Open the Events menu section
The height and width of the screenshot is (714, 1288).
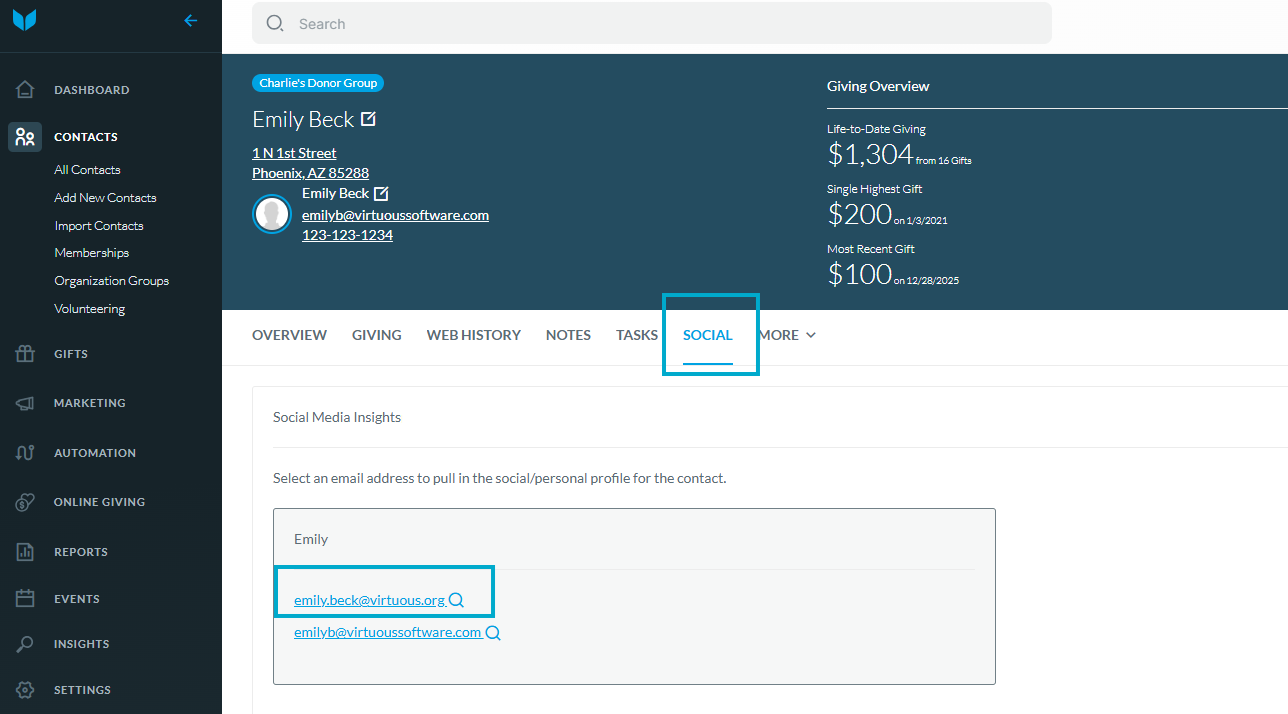click(x=77, y=599)
